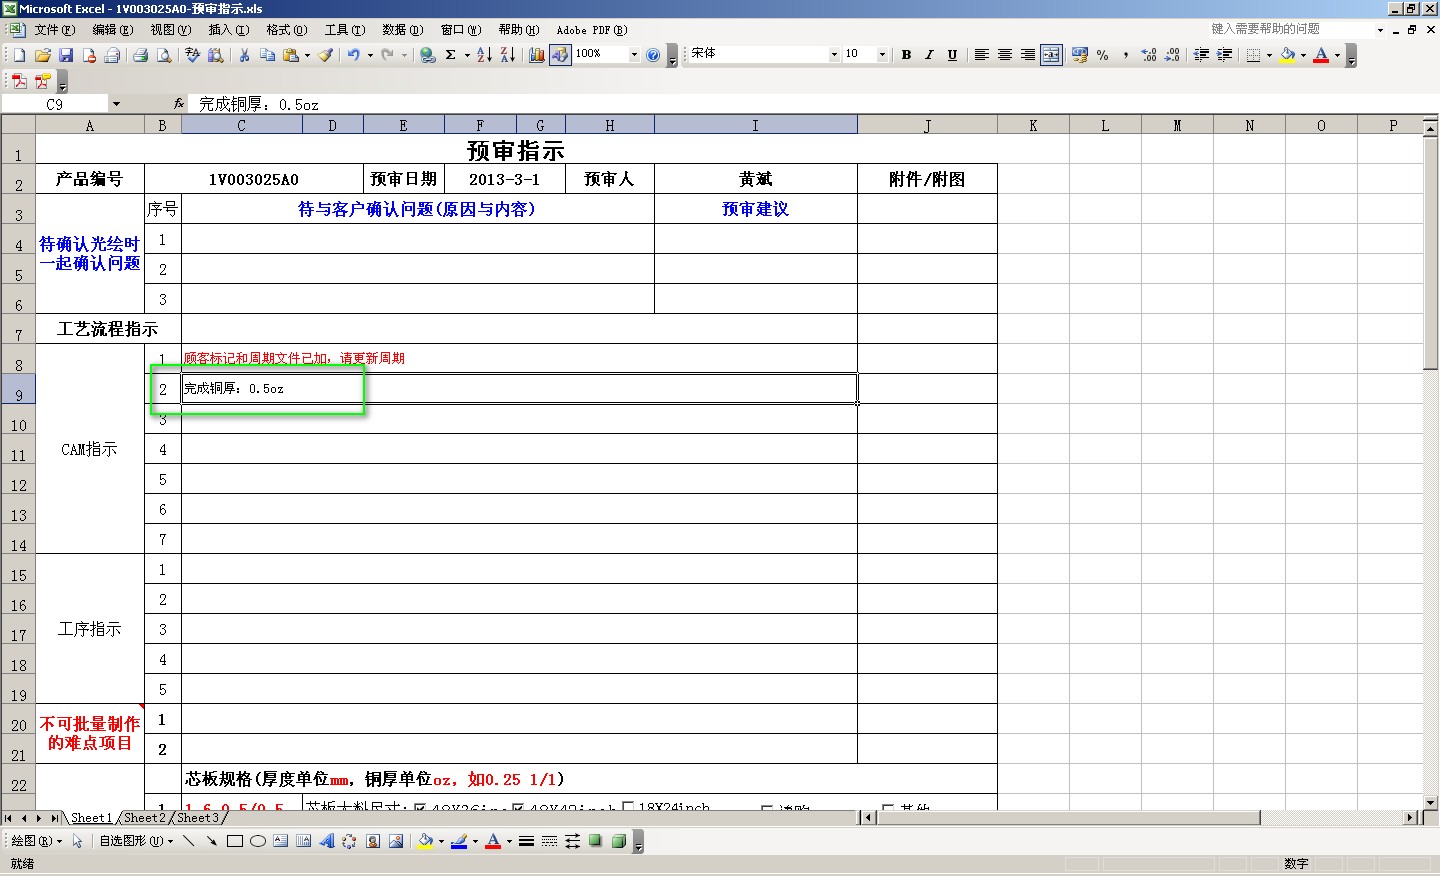Click the AutoSum sigma icon
Viewport: 1440px width, 876px height.
click(x=451, y=55)
